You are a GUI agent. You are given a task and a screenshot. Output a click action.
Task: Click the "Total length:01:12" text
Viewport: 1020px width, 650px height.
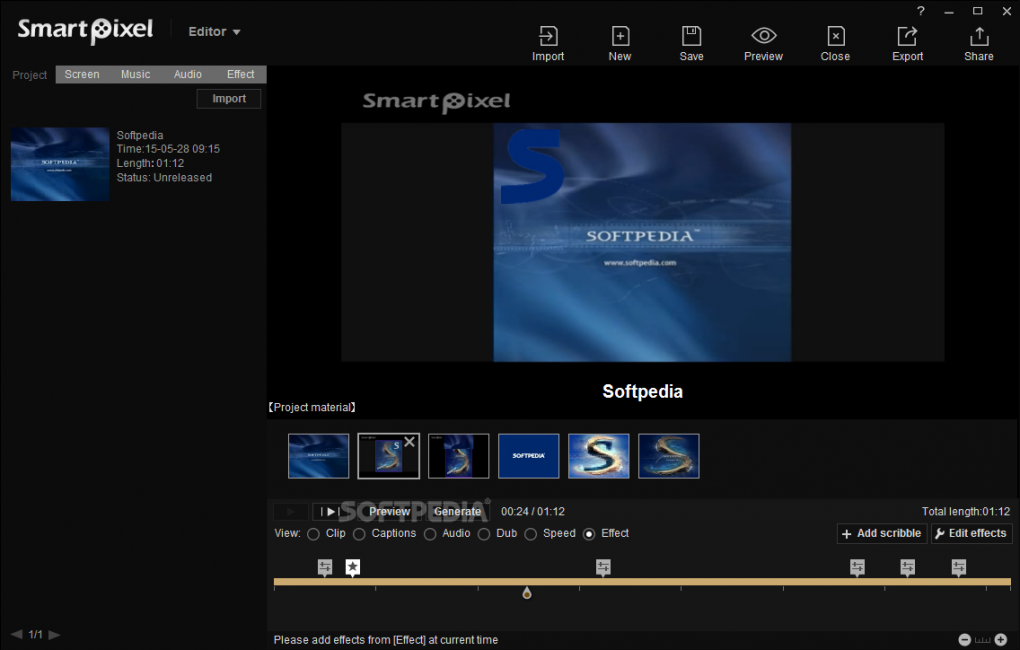[966, 512]
